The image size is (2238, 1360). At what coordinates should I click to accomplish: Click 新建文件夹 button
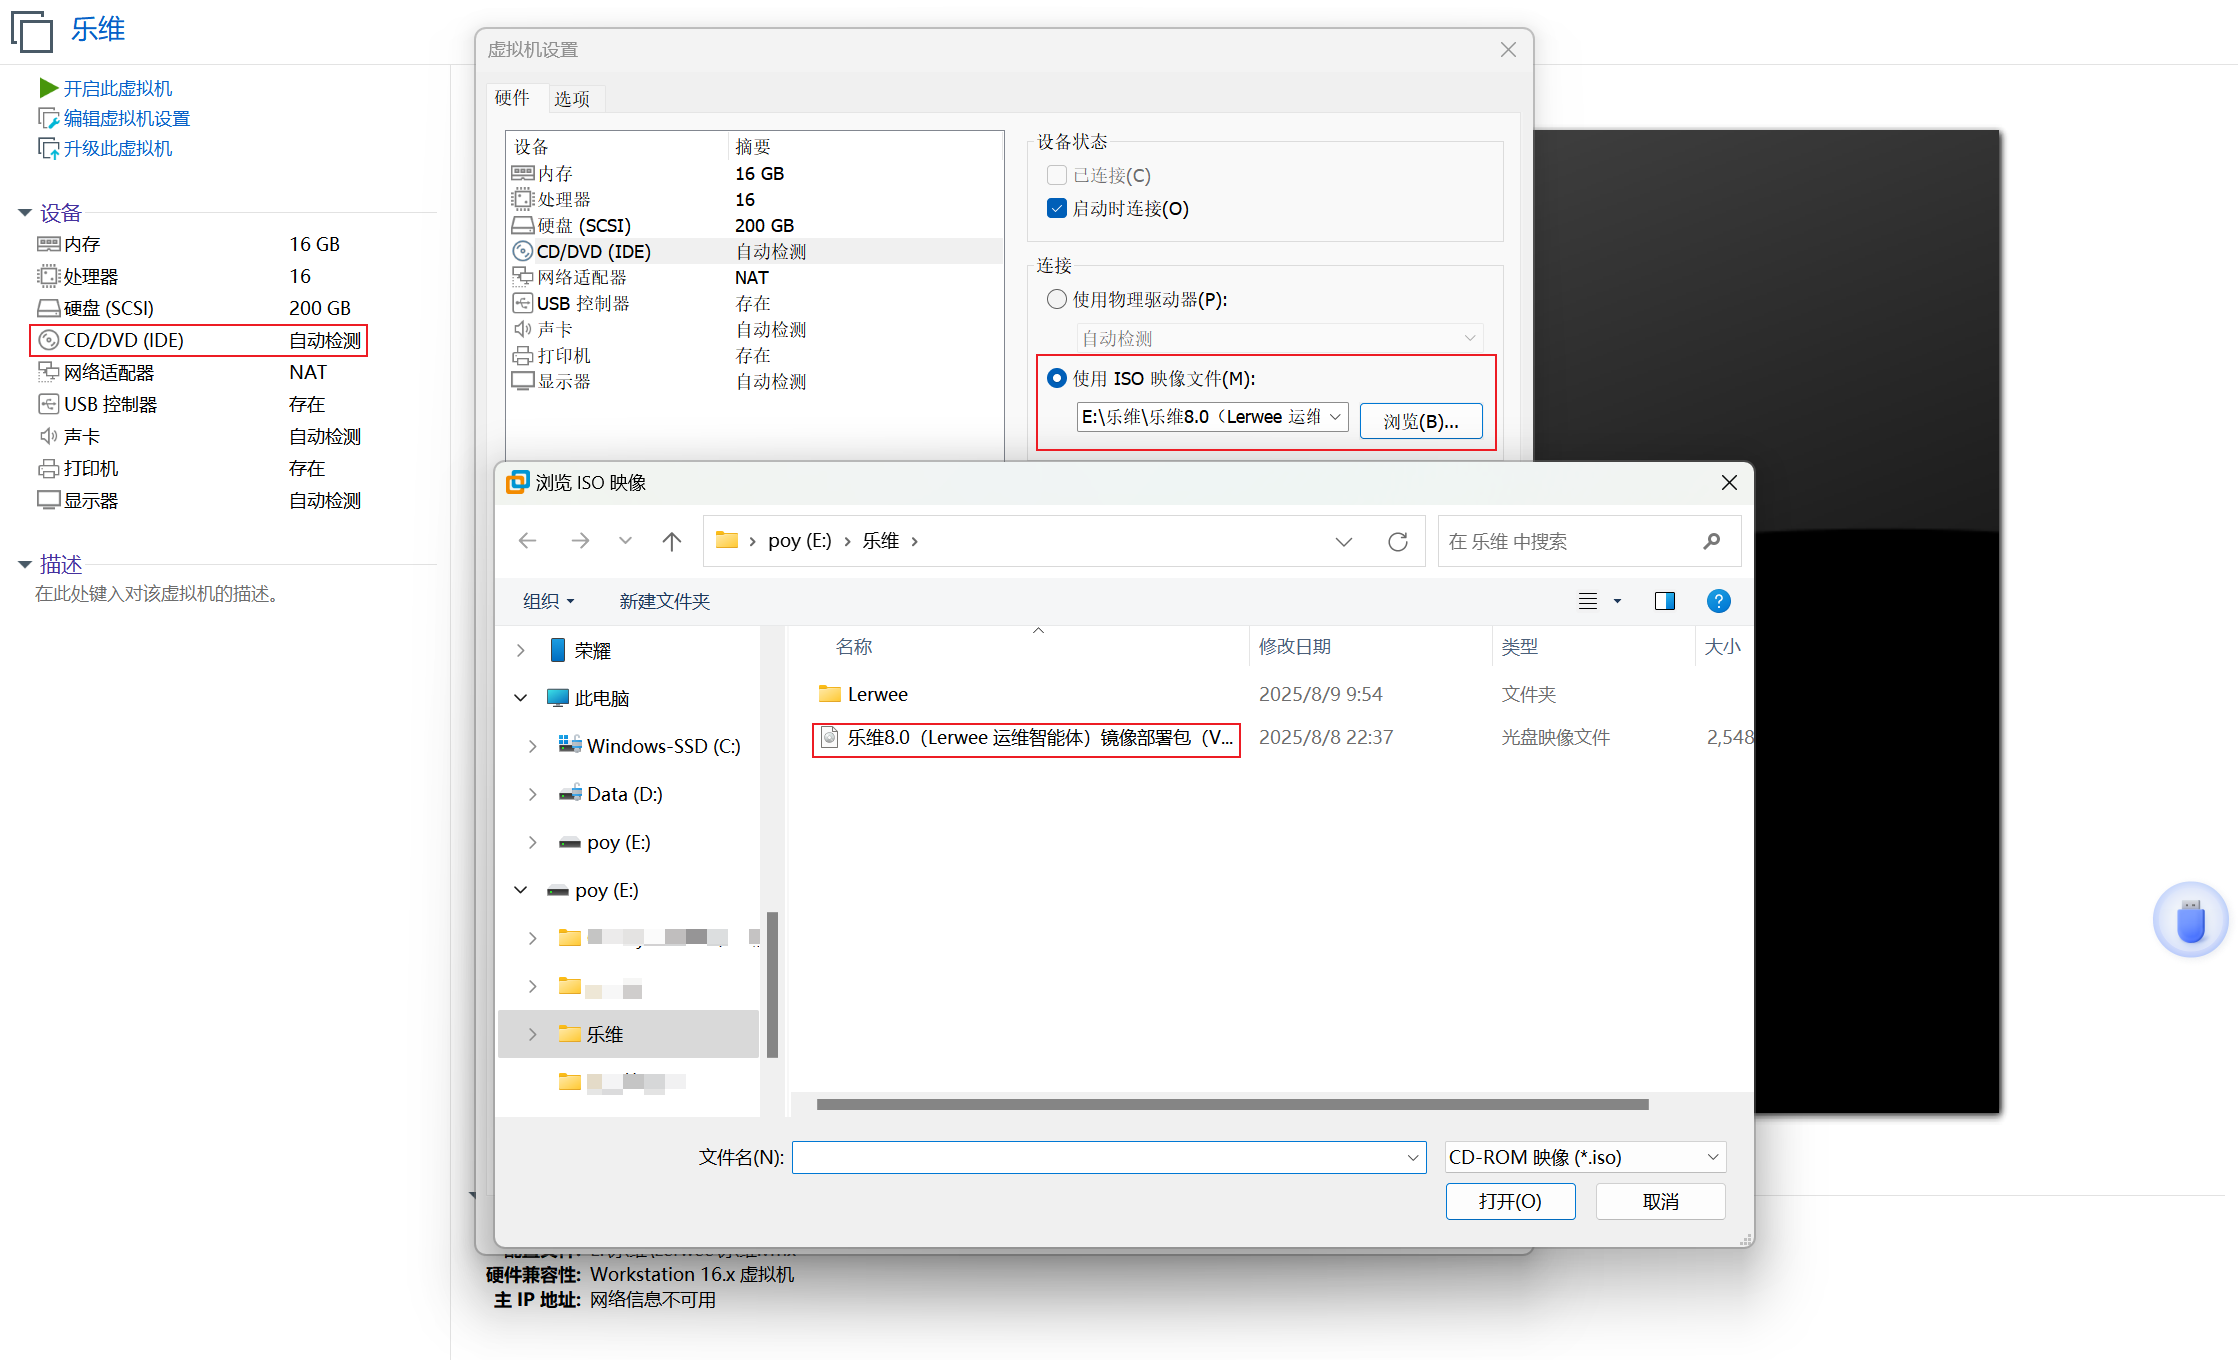coord(664,601)
